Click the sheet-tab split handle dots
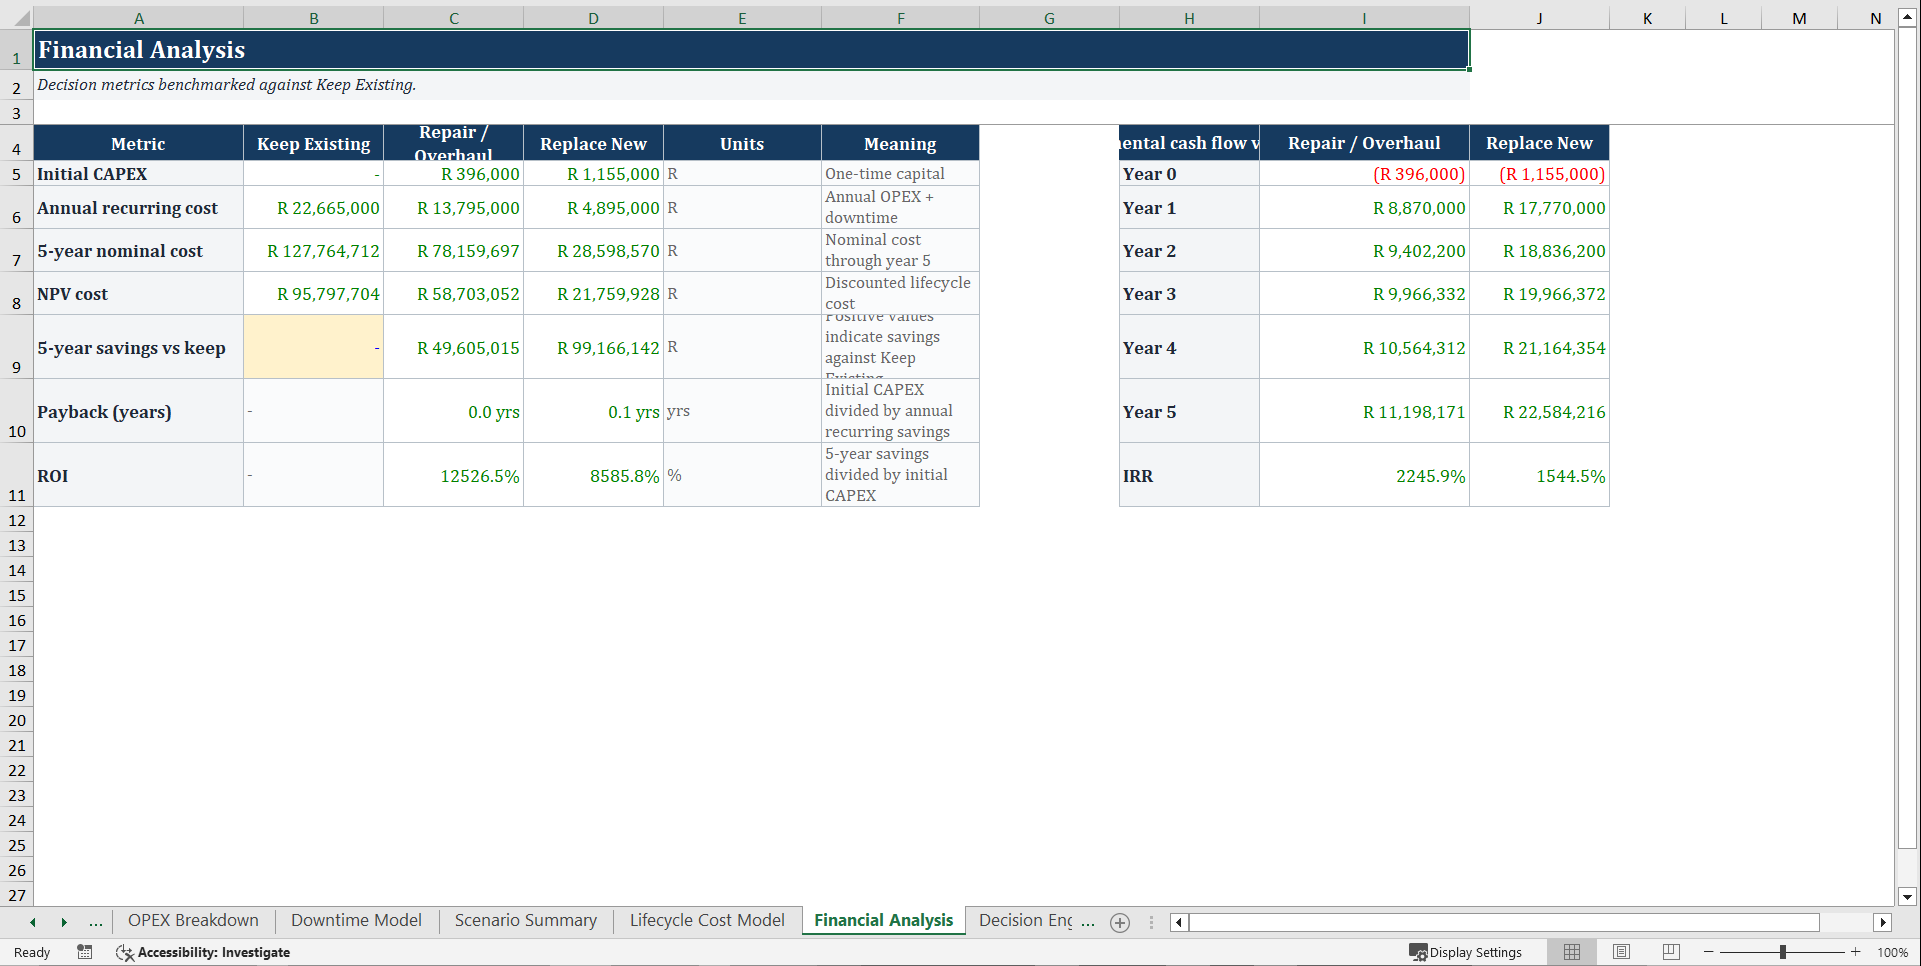Screen dimensions: 1921x966 point(1151,922)
